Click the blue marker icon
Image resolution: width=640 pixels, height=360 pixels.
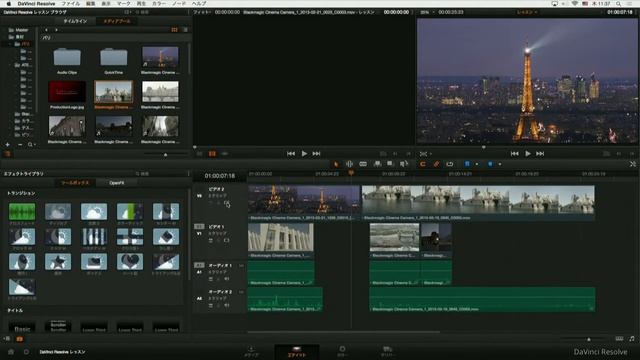click(490, 164)
